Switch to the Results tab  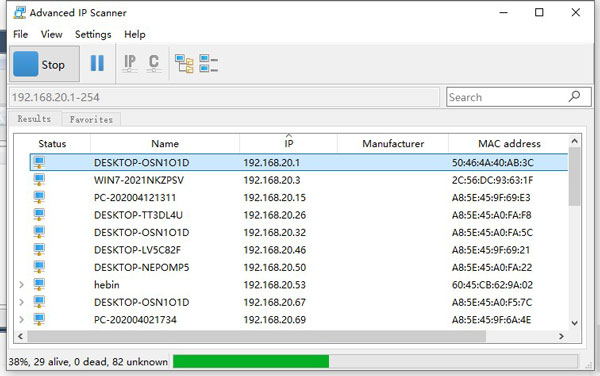[x=34, y=119]
